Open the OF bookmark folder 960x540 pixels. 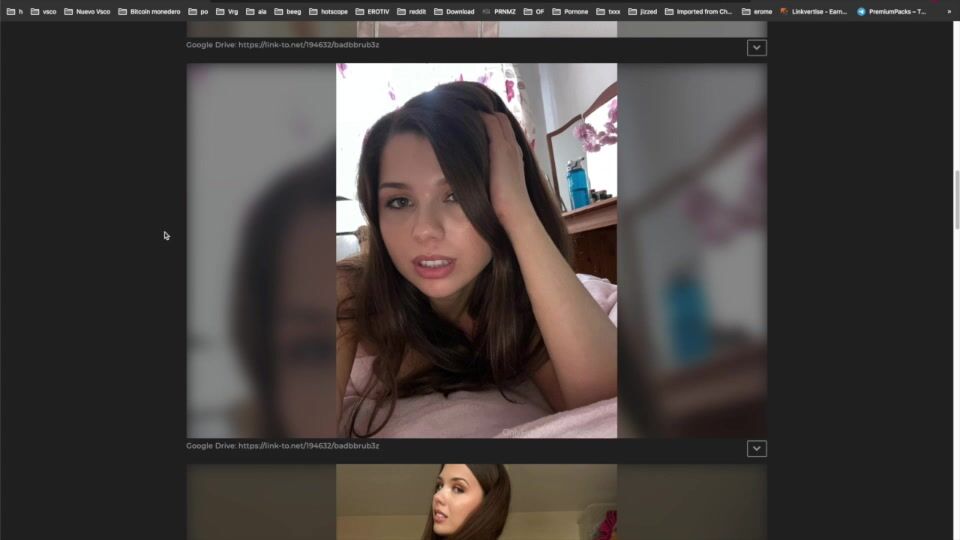click(534, 11)
